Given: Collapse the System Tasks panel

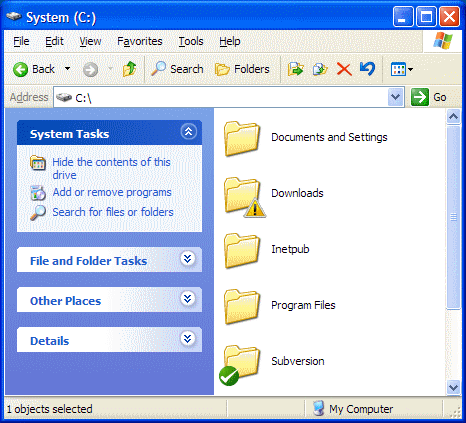Looking at the screenshot, I should 188,132.
